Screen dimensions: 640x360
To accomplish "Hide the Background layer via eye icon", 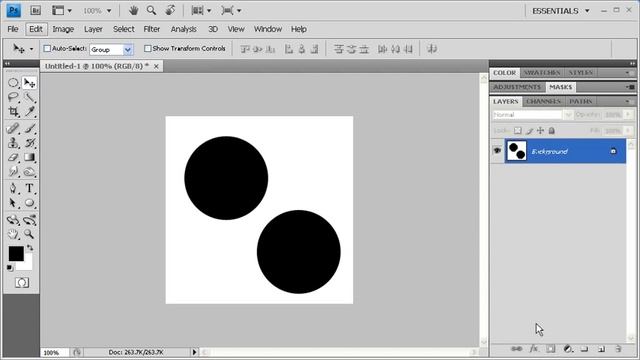I will 497,151.
